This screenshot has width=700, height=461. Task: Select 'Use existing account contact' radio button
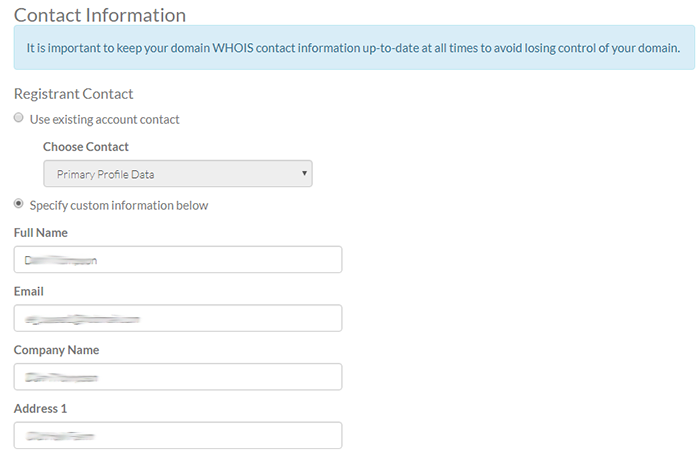coord(18,118)
